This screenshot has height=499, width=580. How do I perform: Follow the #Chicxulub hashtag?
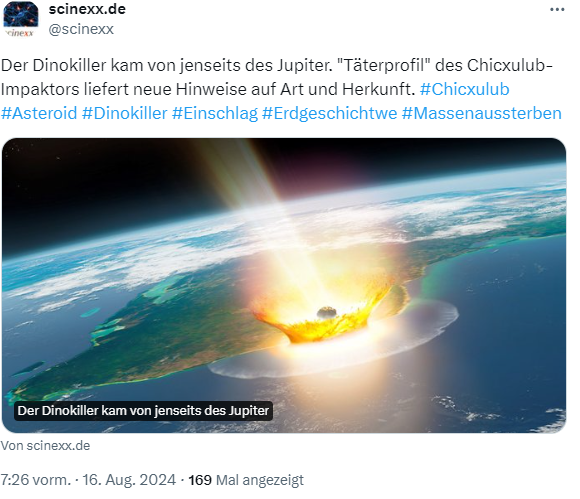[465, 89]
